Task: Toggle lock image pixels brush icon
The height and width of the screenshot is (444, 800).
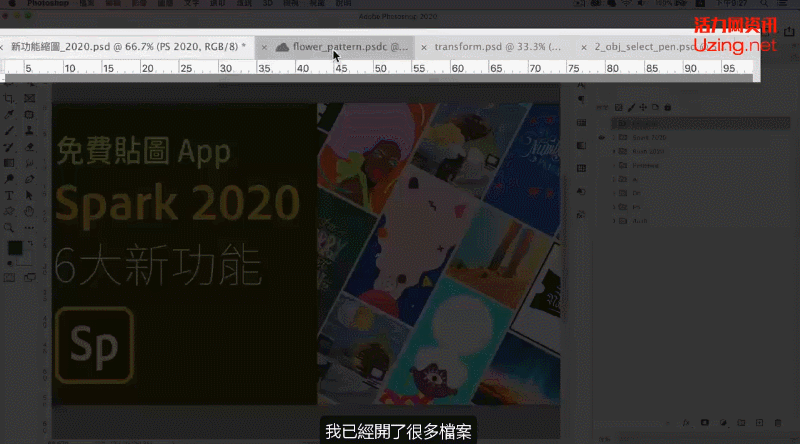Action: (631, 108)
